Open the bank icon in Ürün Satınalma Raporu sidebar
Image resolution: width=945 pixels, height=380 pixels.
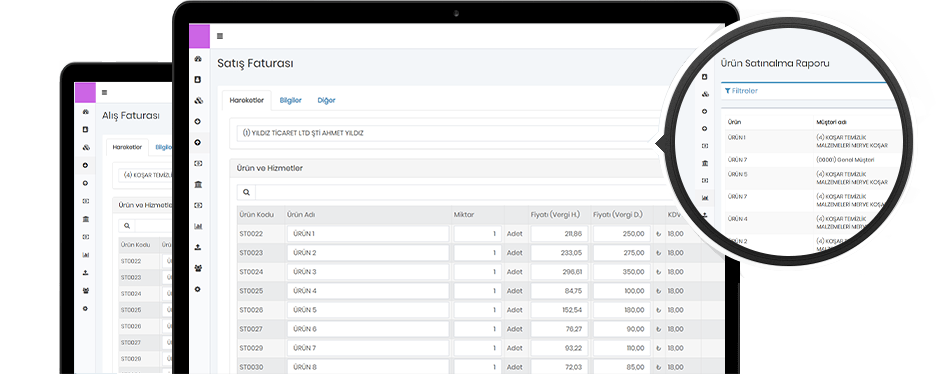click(x=705, y=163)
